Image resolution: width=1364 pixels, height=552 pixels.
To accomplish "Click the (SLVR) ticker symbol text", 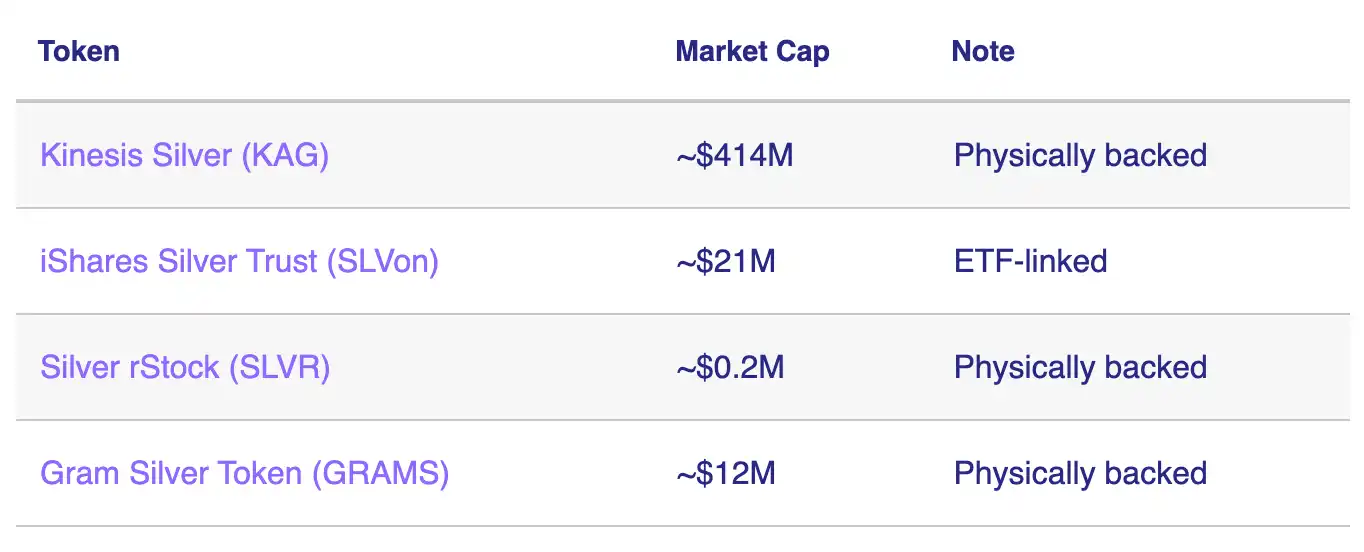I will [279, 368].
